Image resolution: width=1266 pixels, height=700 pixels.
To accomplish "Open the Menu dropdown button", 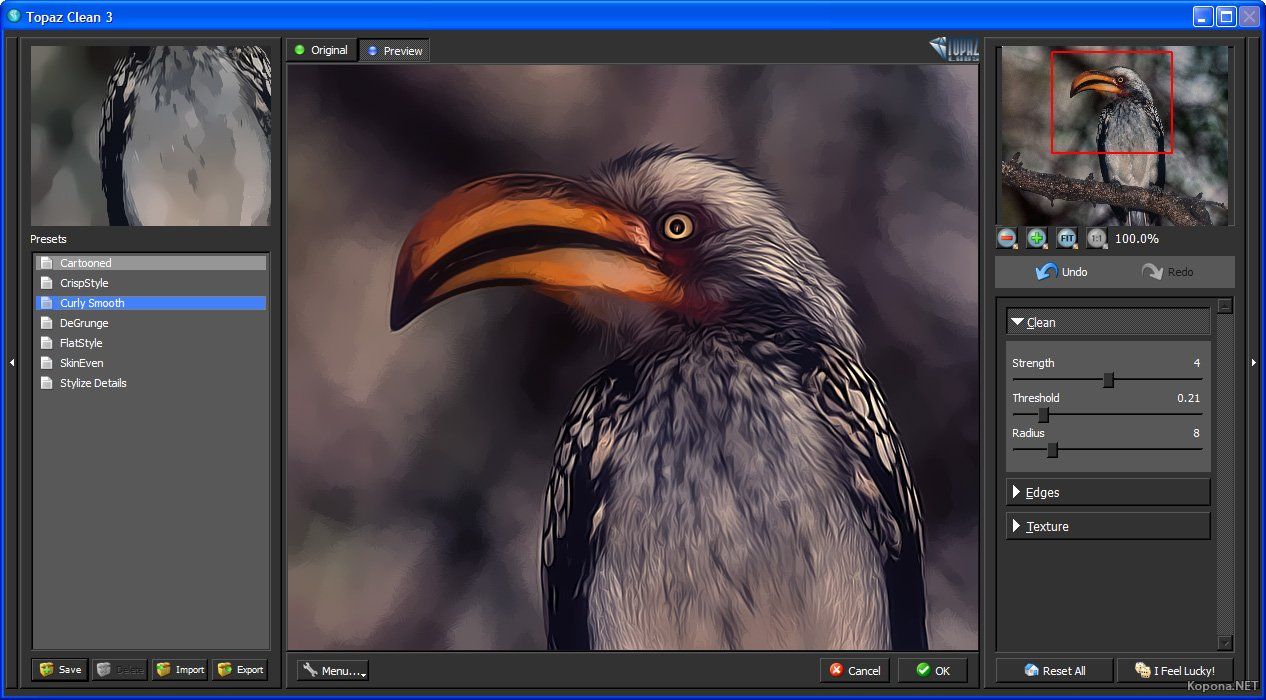I will (x=333, y=670).
